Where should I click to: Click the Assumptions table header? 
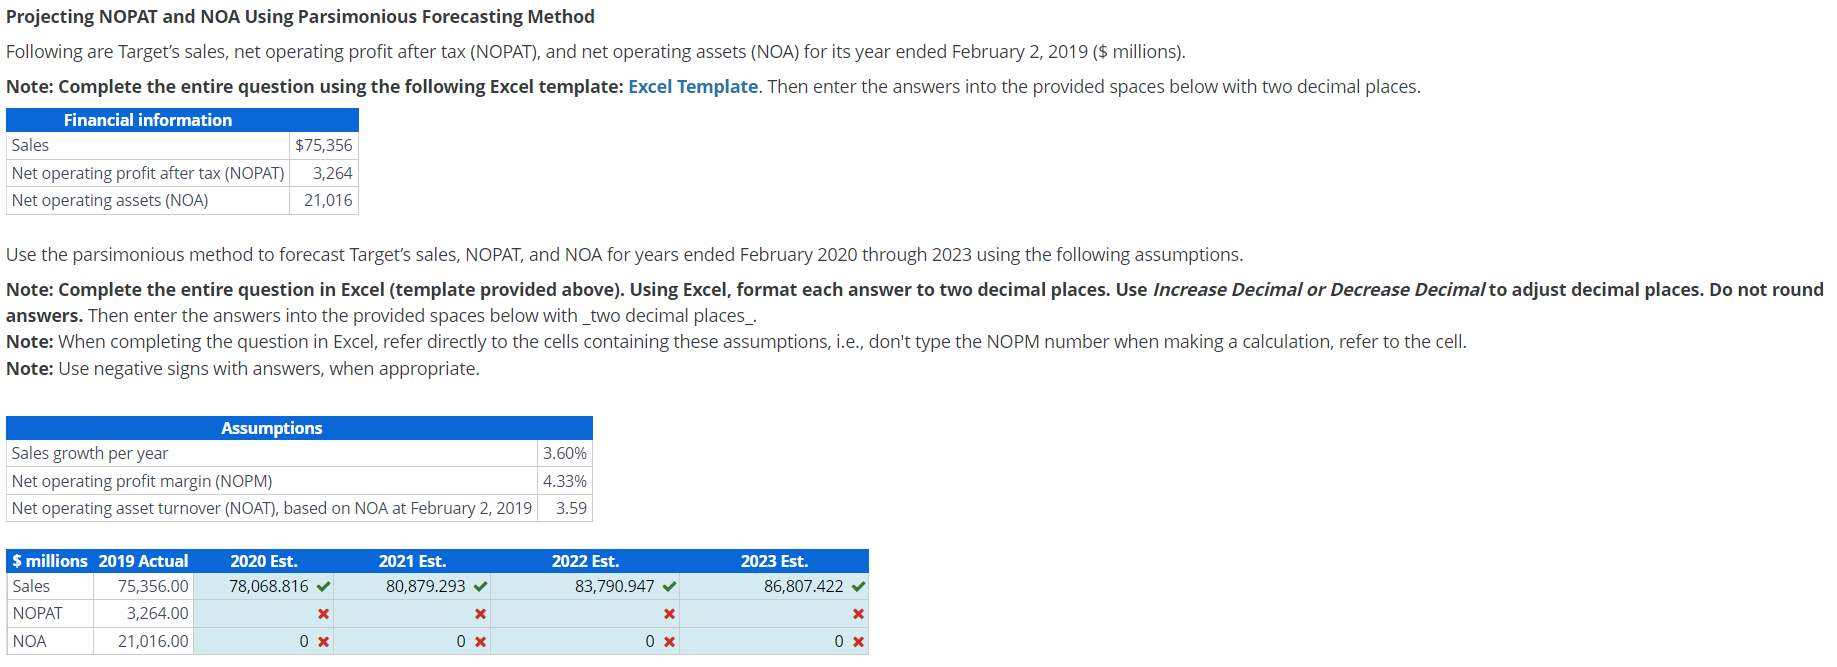271,427
